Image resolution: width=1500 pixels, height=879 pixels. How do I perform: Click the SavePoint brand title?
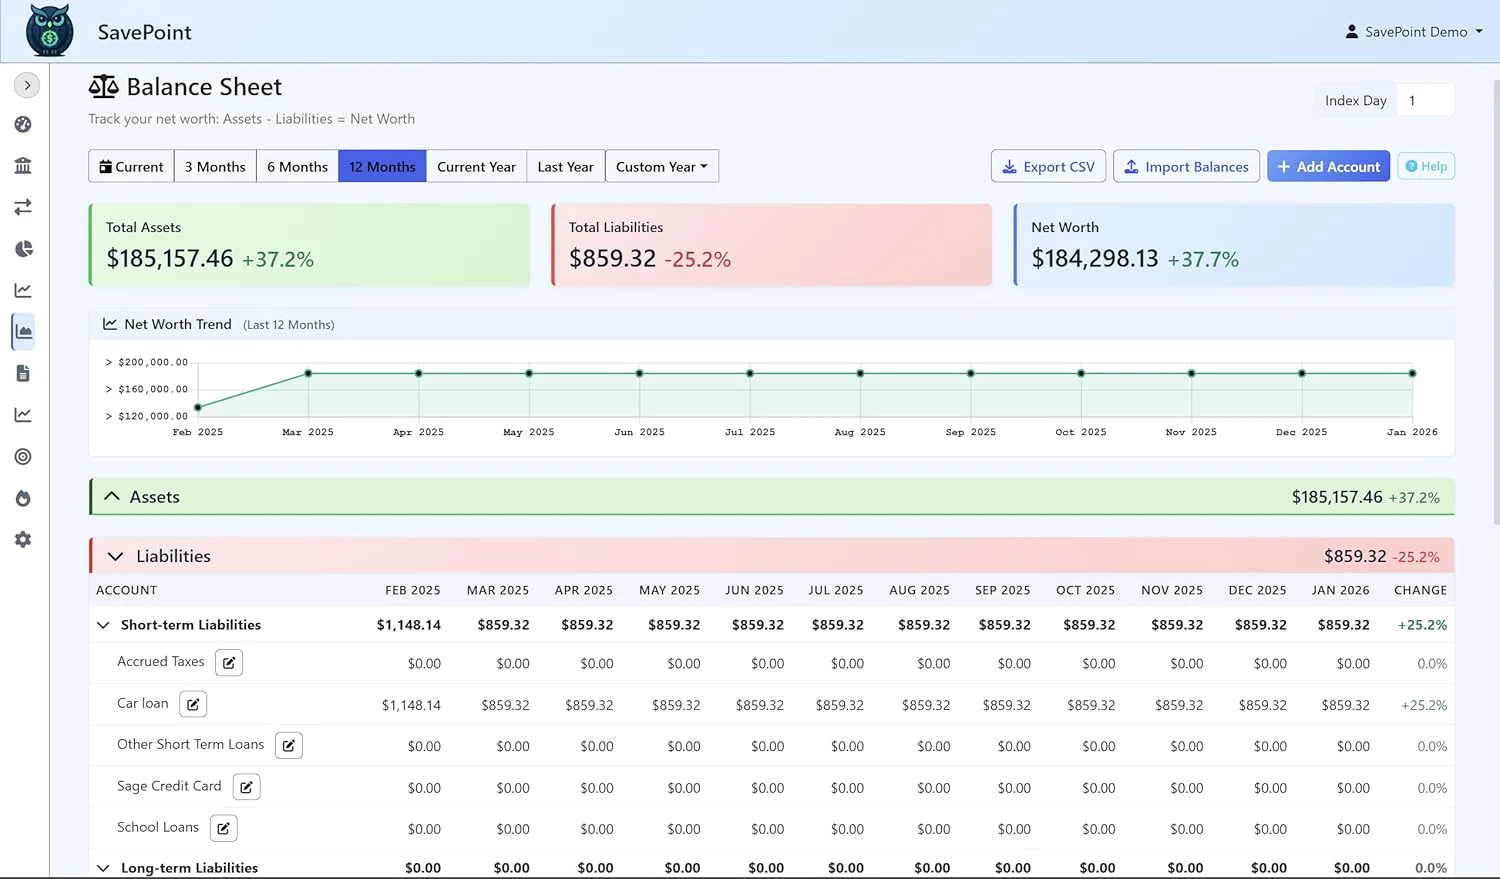pyautogui.click(x=145, y=32)
